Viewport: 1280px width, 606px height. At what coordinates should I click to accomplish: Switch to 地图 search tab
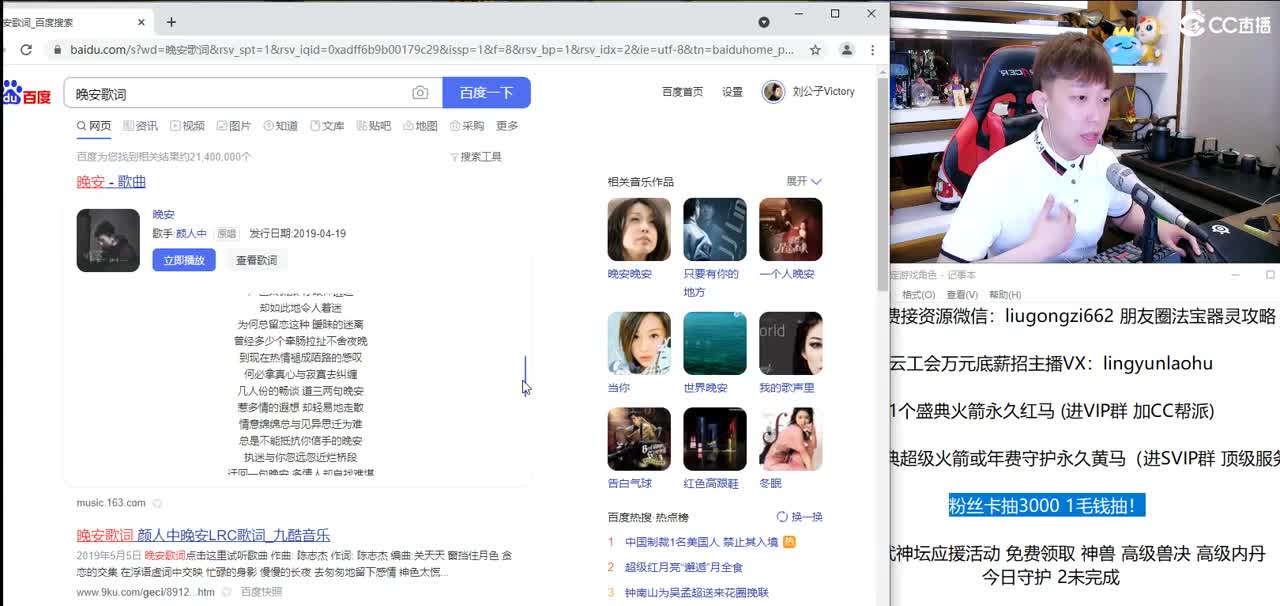point(420,126)
